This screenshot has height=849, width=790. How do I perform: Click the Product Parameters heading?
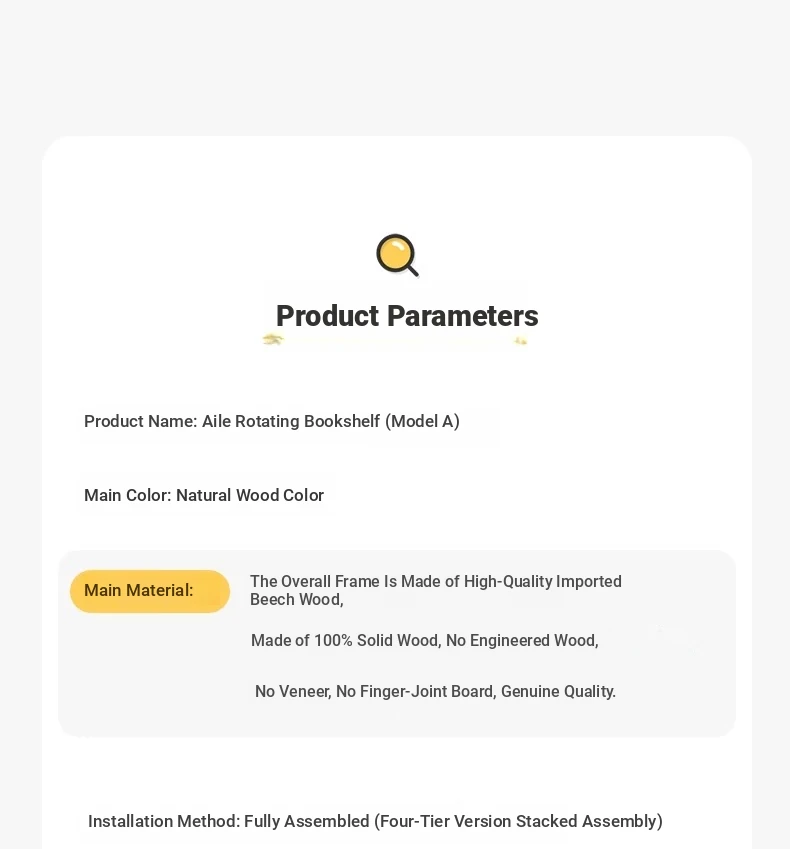click(407, 316)
